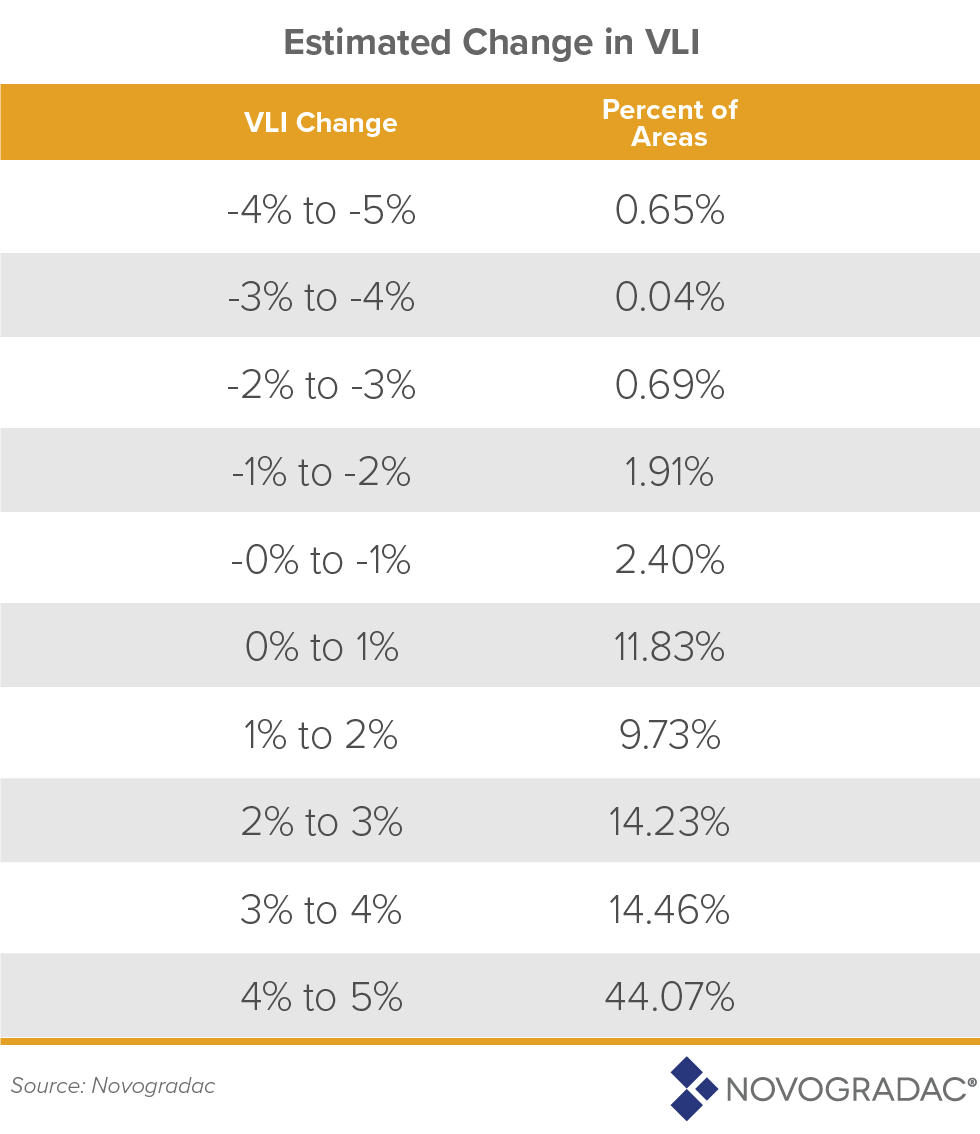This screenshot has width=980, height=1134.
Task: Click the 1% to 2% row label
Action: pyautogui.click(x=321, y=735)
